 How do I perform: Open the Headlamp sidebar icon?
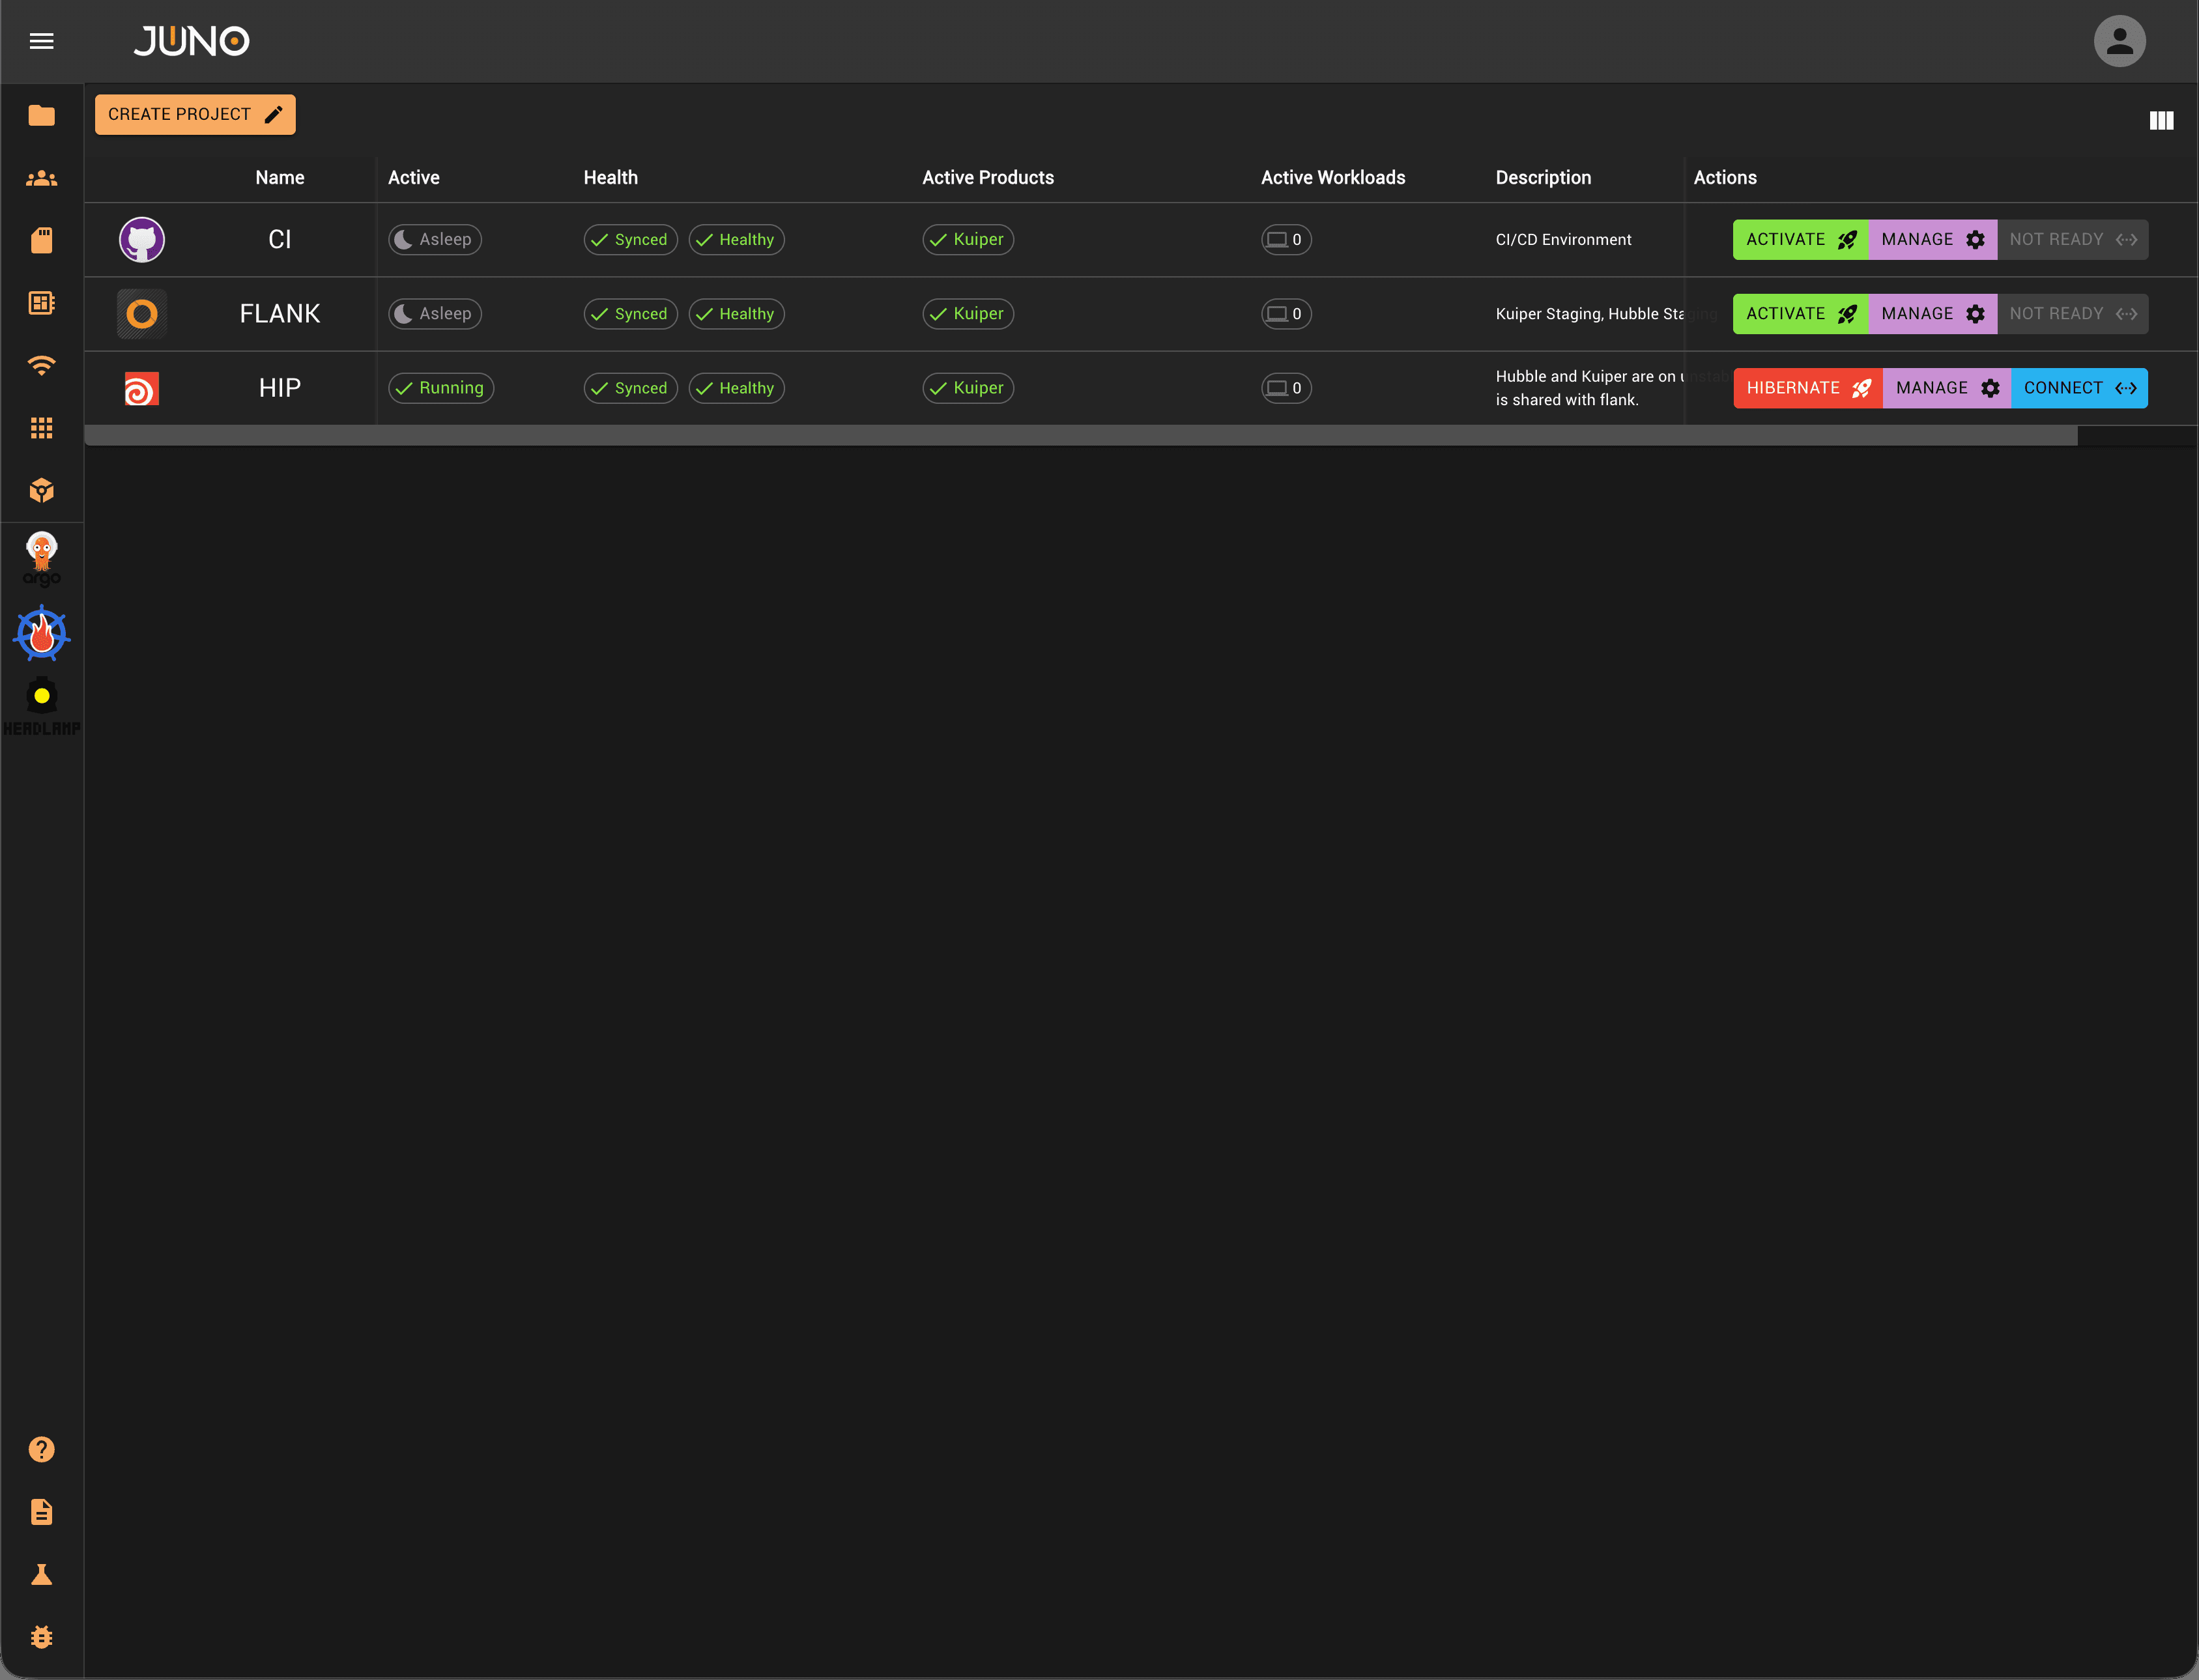41,706
